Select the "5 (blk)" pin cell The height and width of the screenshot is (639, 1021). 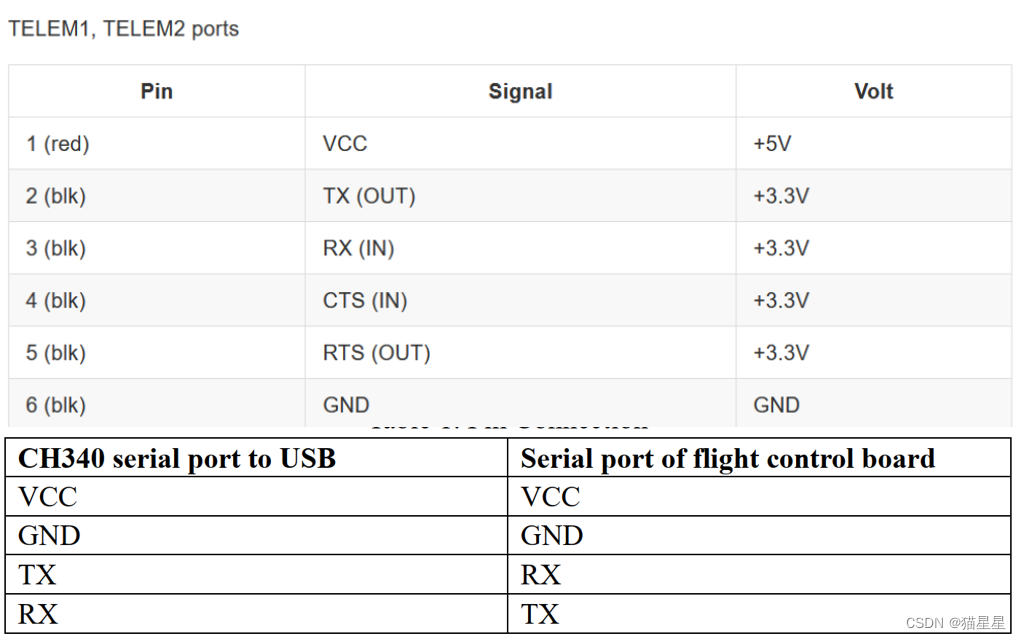[x=56, y=353]
